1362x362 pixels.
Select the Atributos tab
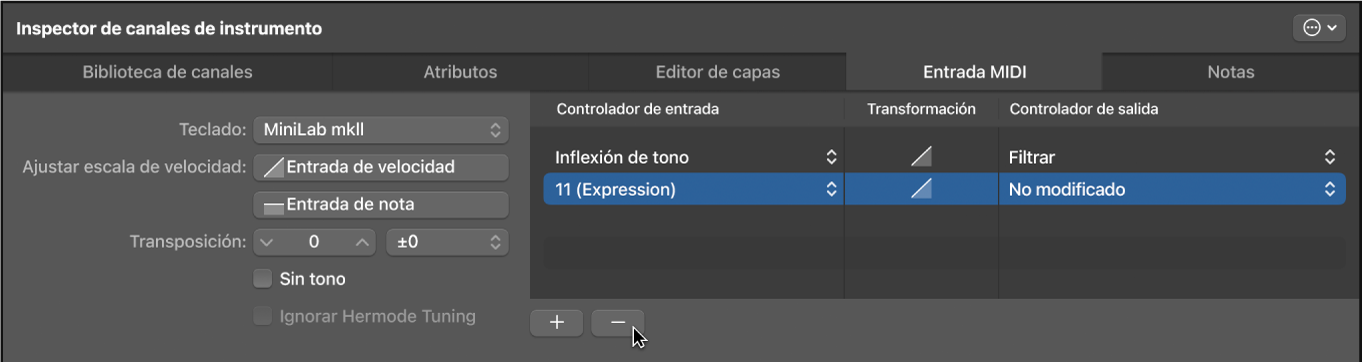(x=460, y=72)
